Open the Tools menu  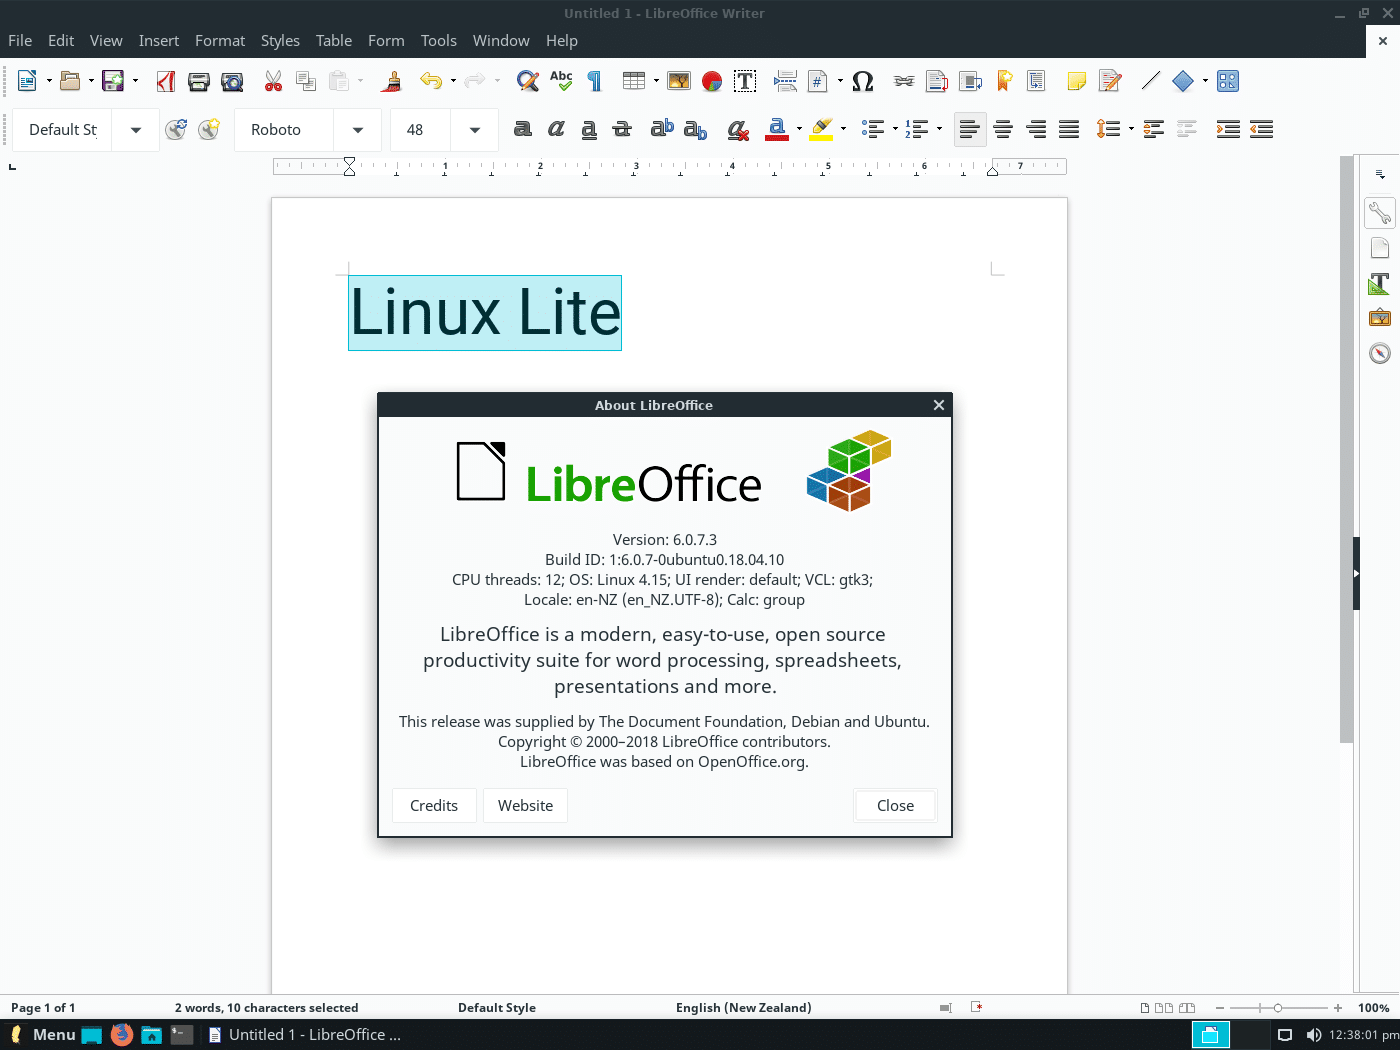[x=439, y=40]
